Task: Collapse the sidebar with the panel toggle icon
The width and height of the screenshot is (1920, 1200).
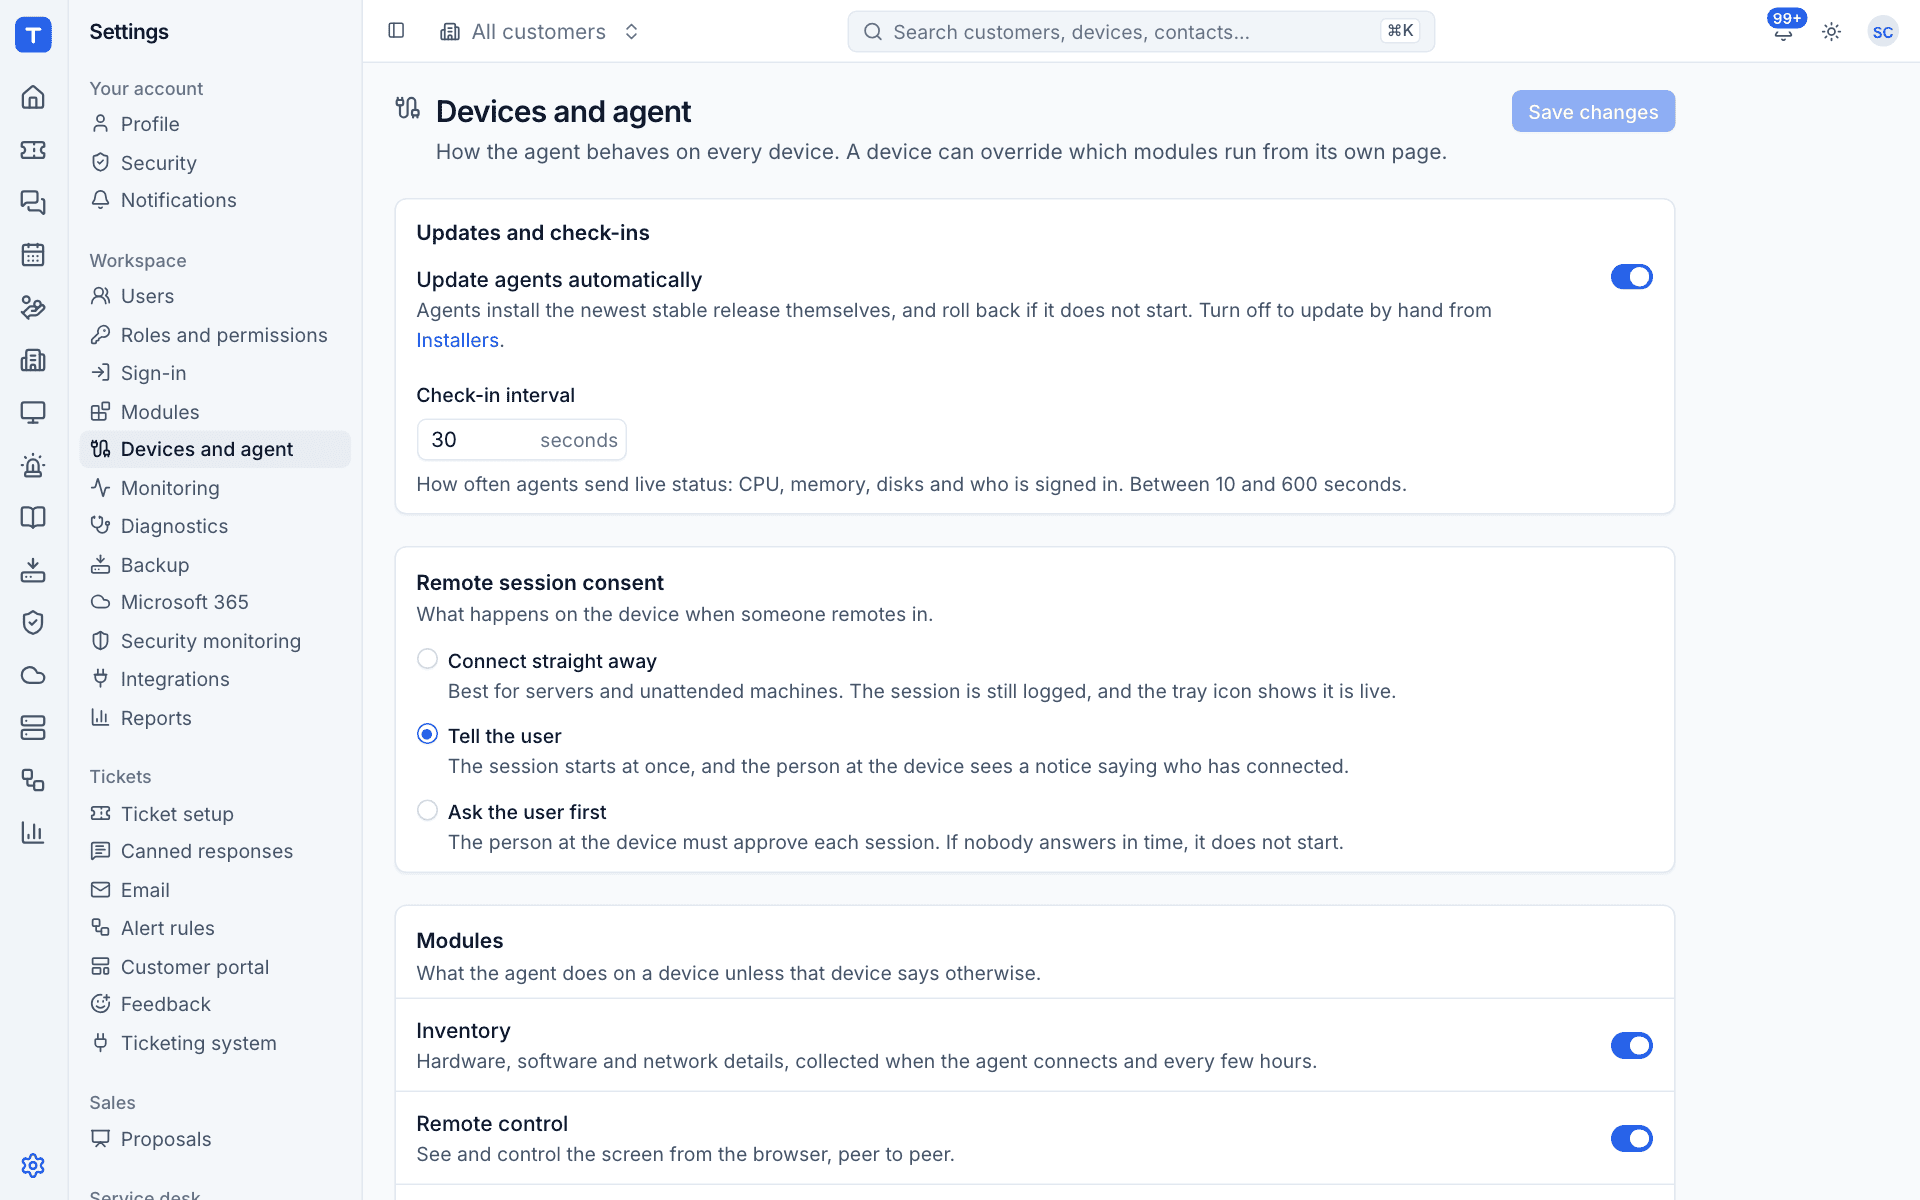Action: pos(396,31)
